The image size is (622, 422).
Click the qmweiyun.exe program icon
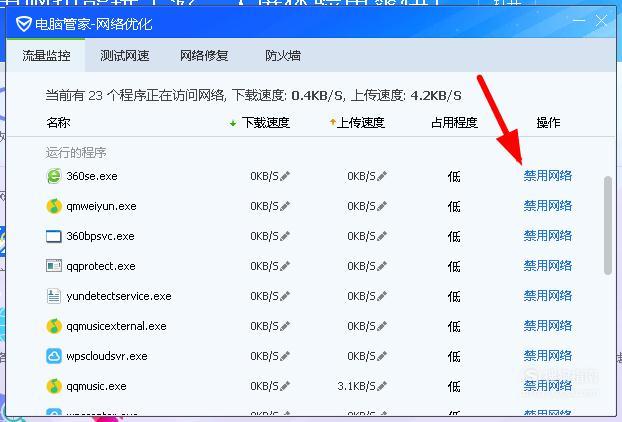tap(54, 206)
